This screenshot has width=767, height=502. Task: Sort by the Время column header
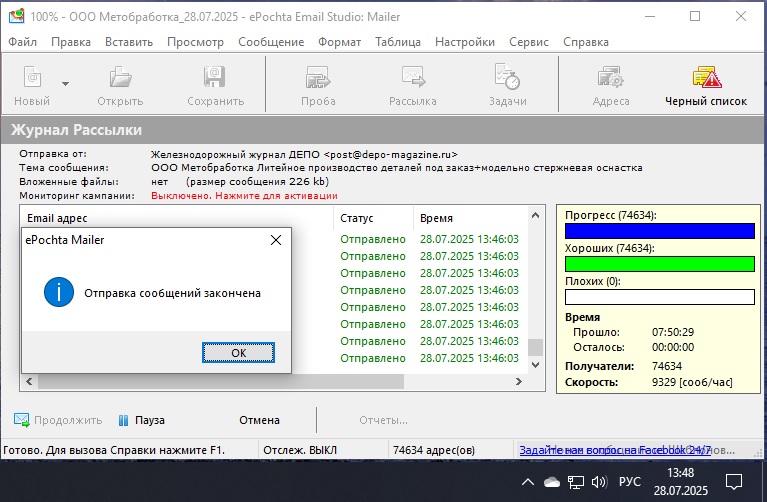click(436, 218)
